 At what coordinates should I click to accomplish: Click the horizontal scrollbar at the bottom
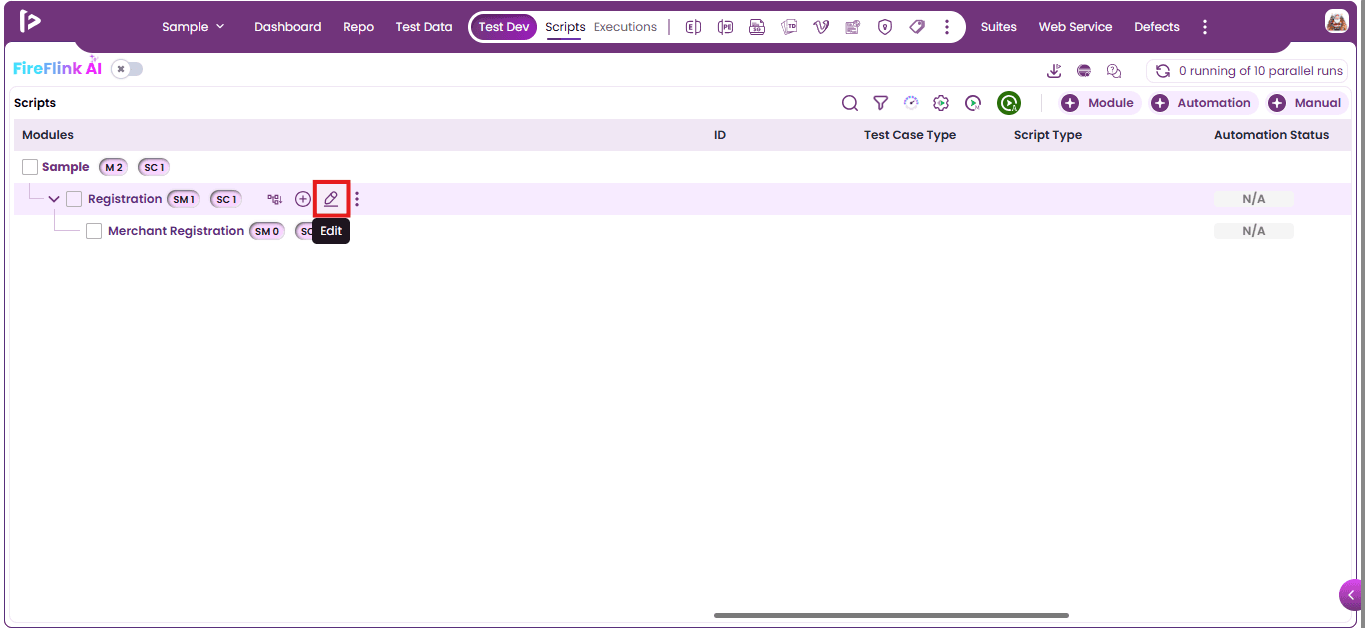coord(891,615)
